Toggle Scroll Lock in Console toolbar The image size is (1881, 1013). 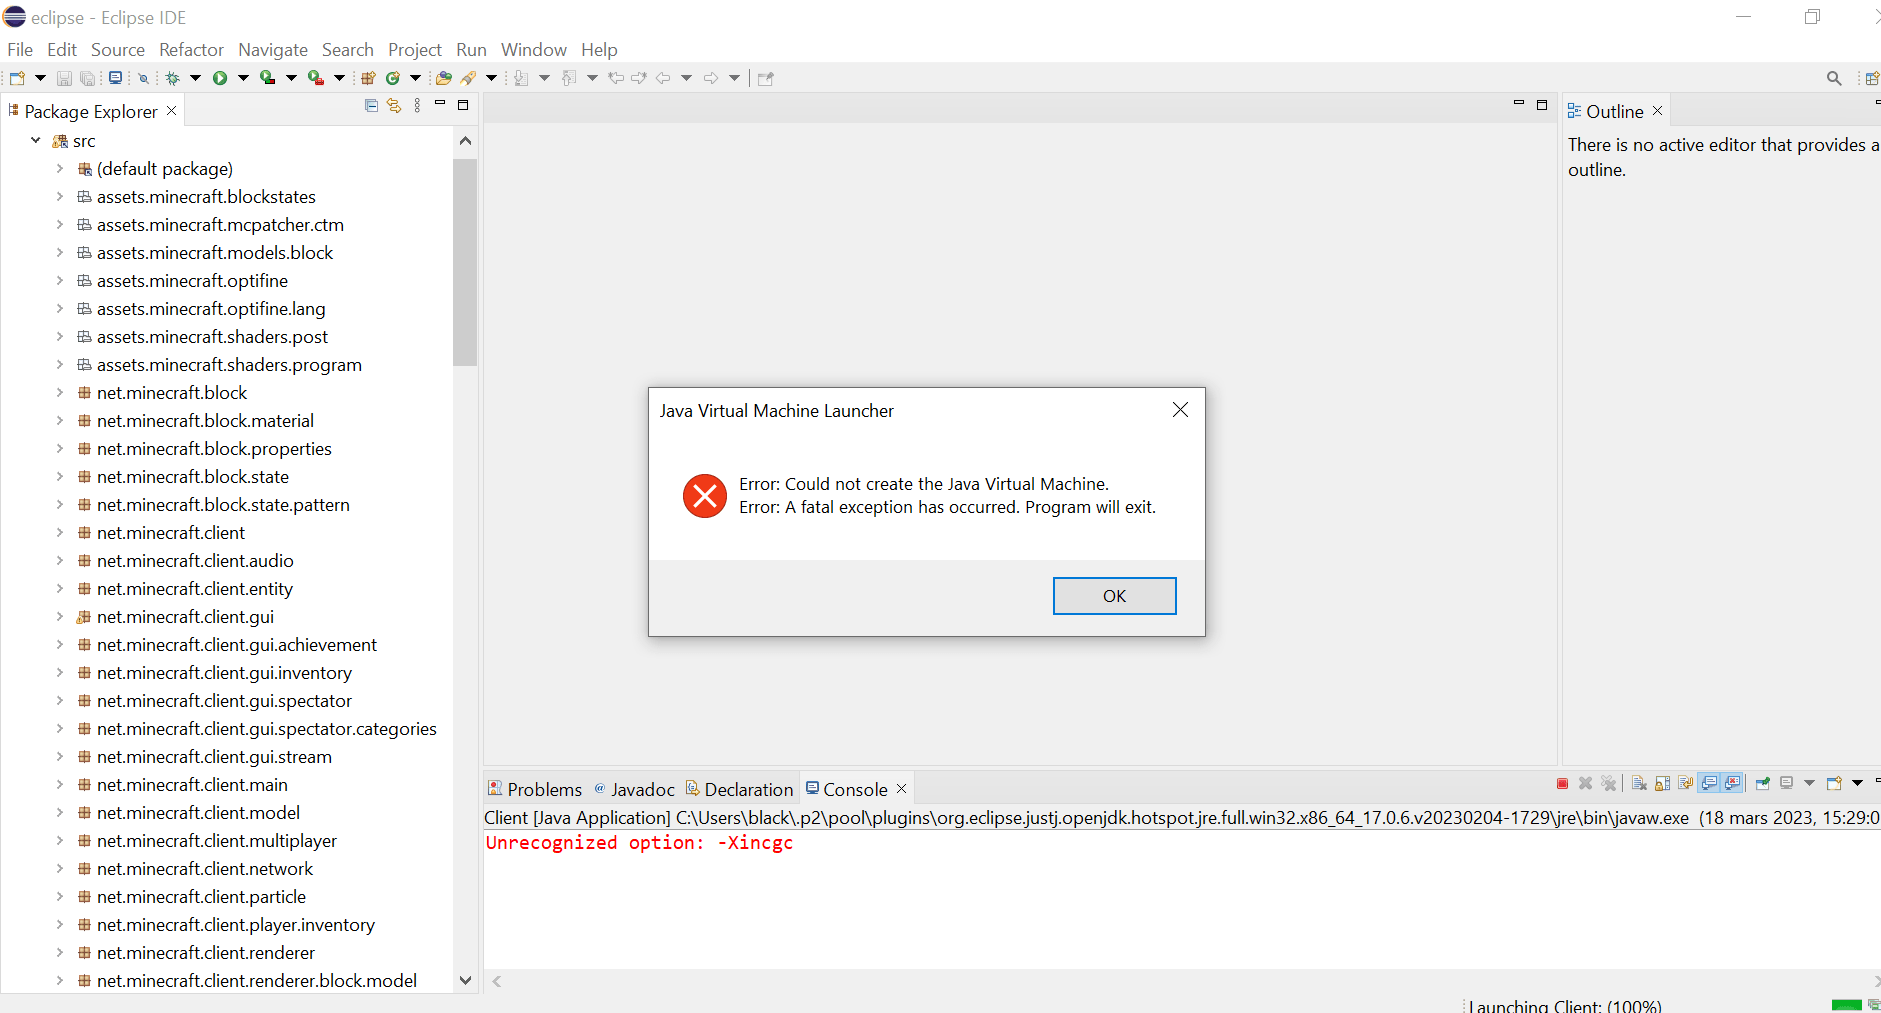pos(1662,783)
